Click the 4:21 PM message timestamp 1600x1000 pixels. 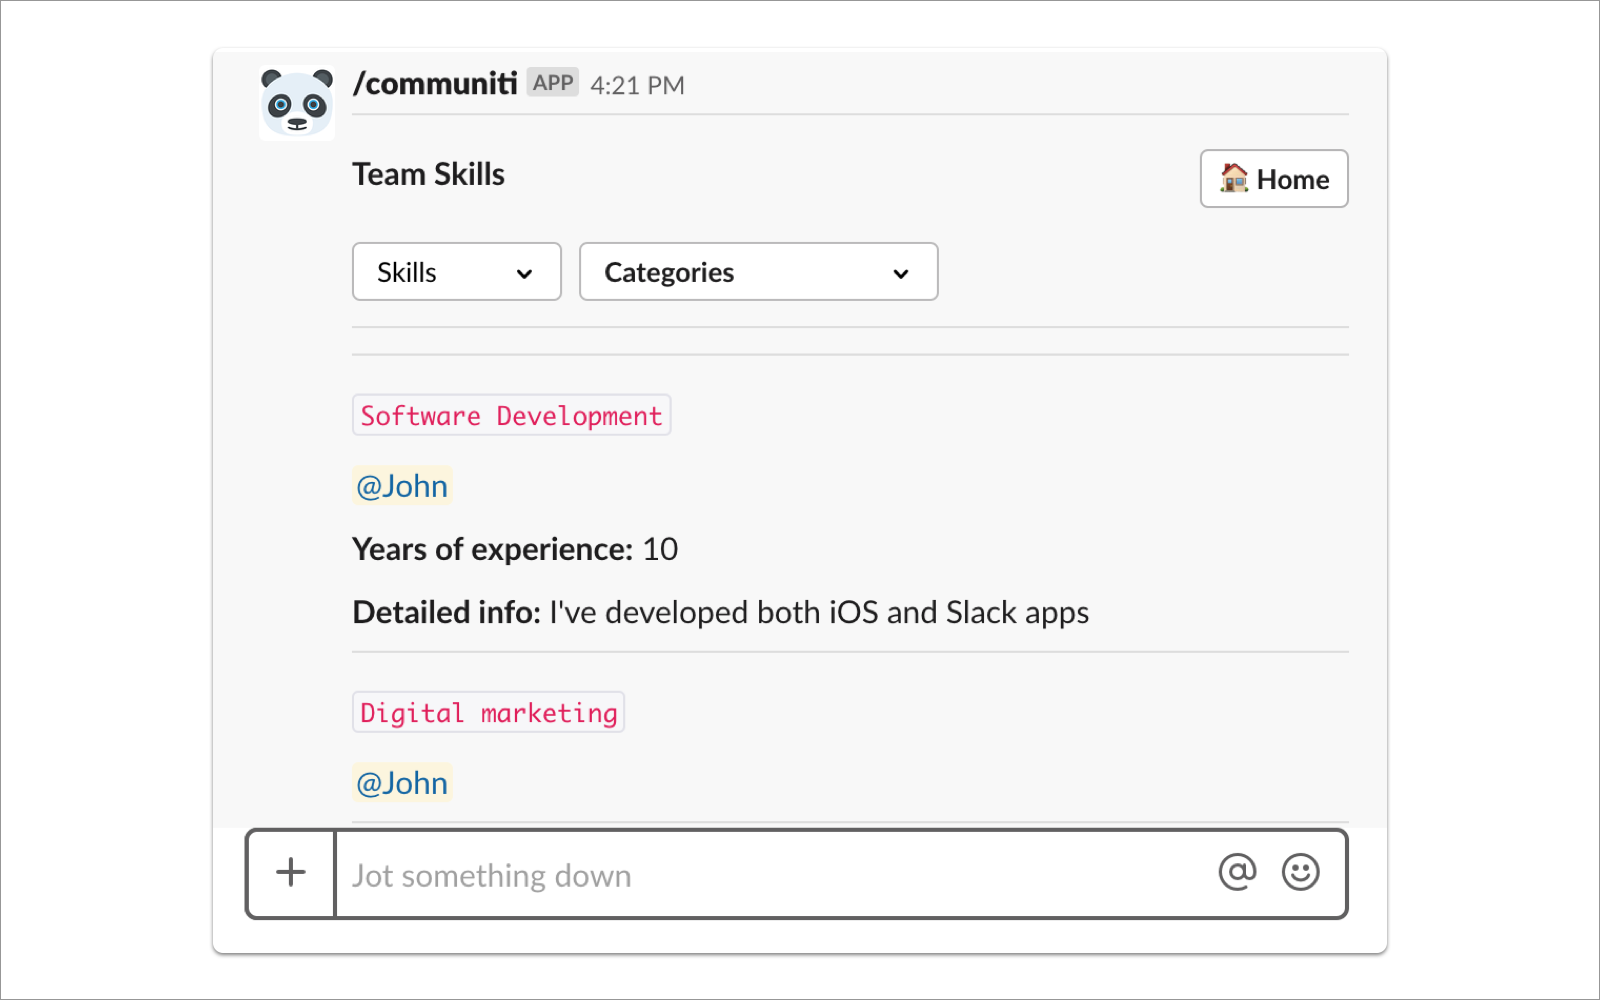point(637,86)
